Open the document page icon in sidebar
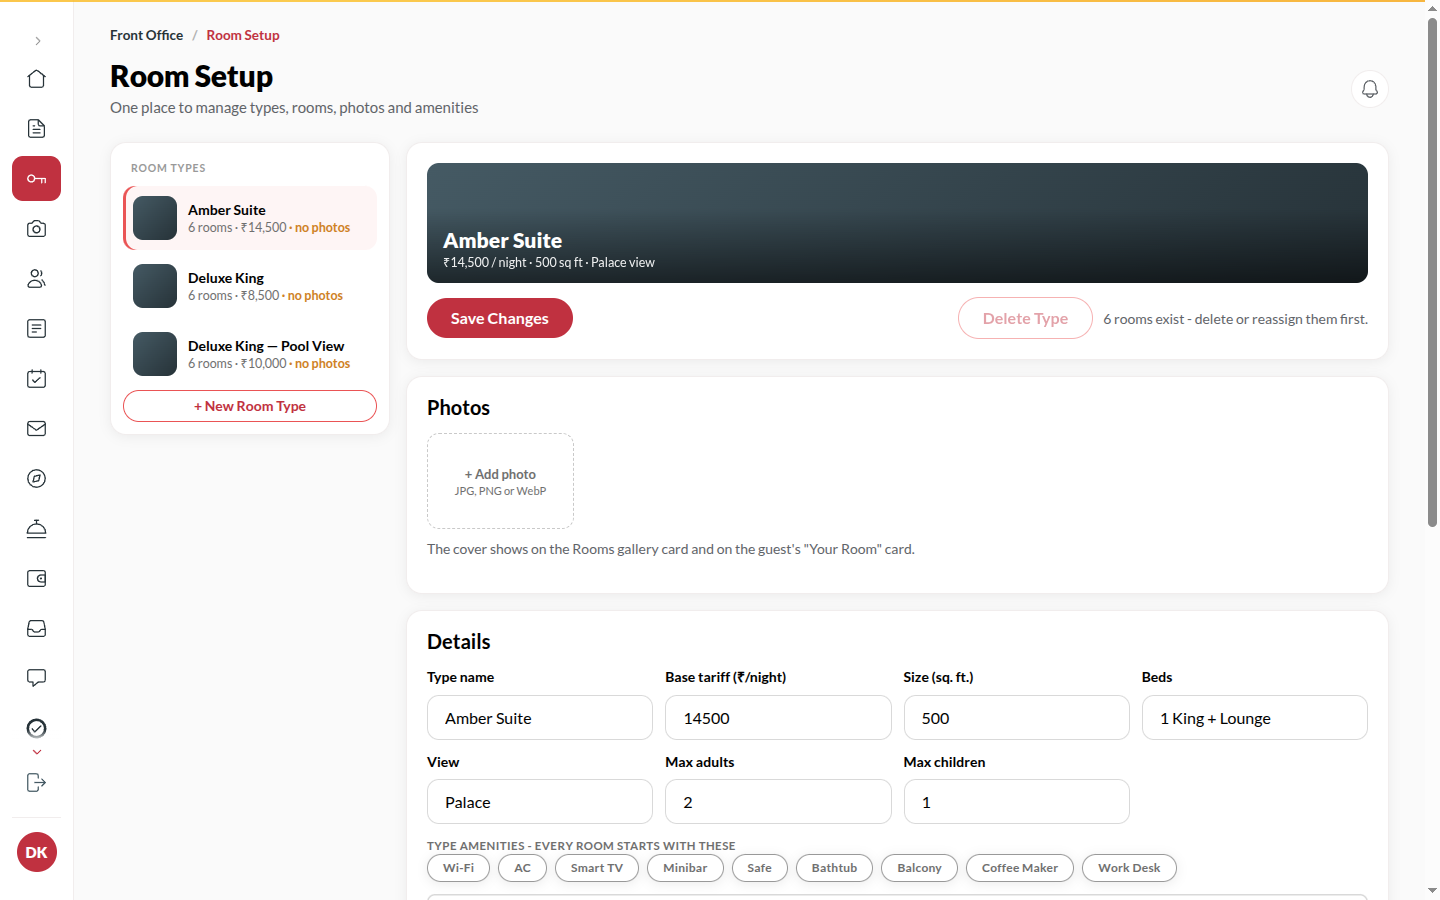Screen dimensions: 1440x900 (37, 129)
